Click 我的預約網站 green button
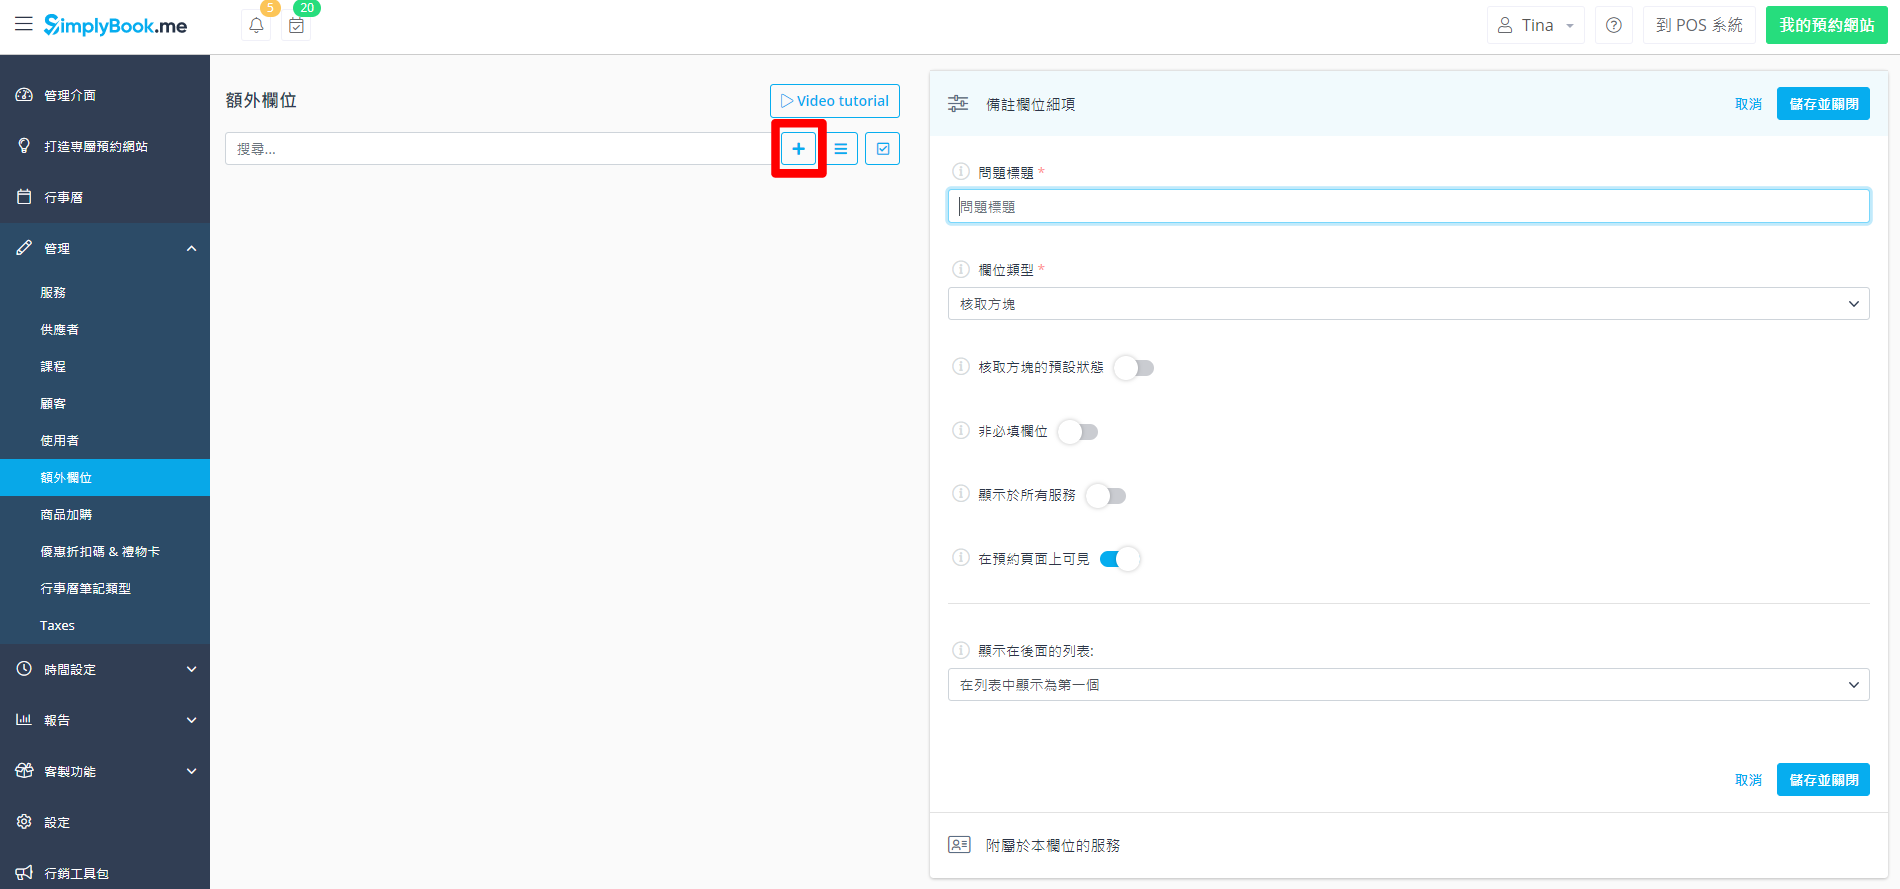Viewport: 1900px width, 889px height. [x=1826, y=25]
